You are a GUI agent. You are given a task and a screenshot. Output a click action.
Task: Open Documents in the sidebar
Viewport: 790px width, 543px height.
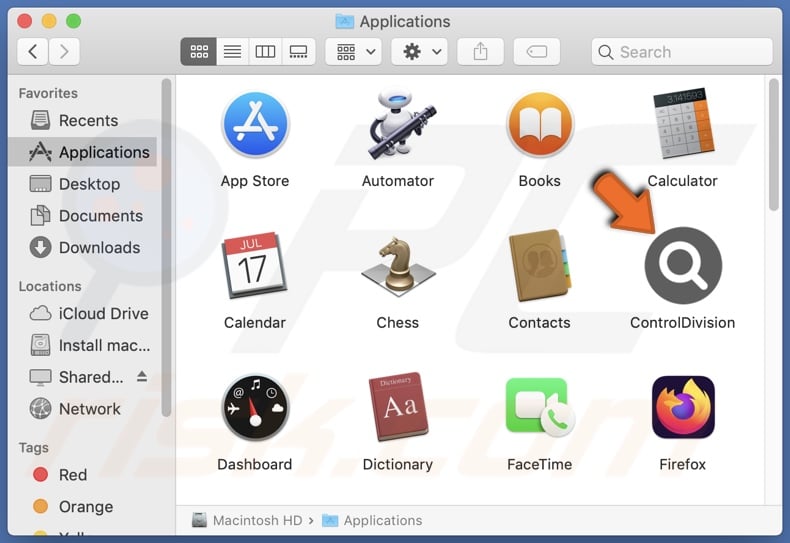coord(82,216)
